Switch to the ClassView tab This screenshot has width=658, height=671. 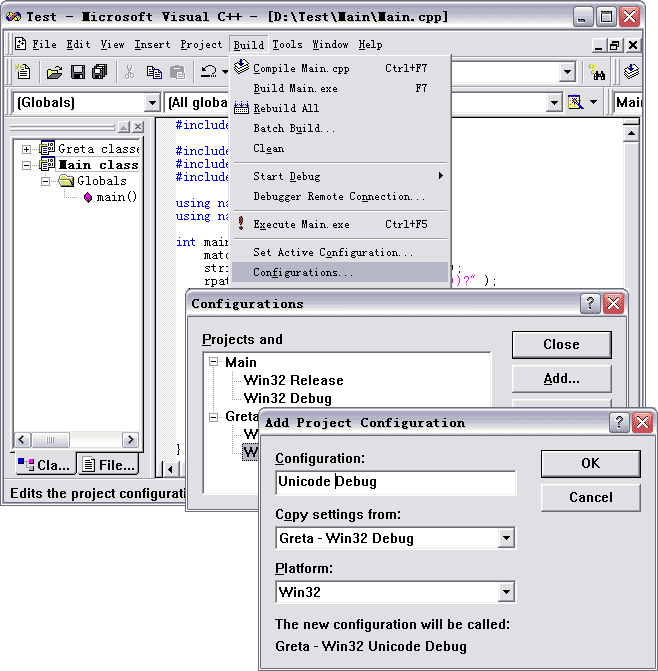pyautogui.click(x=45, y=464)
